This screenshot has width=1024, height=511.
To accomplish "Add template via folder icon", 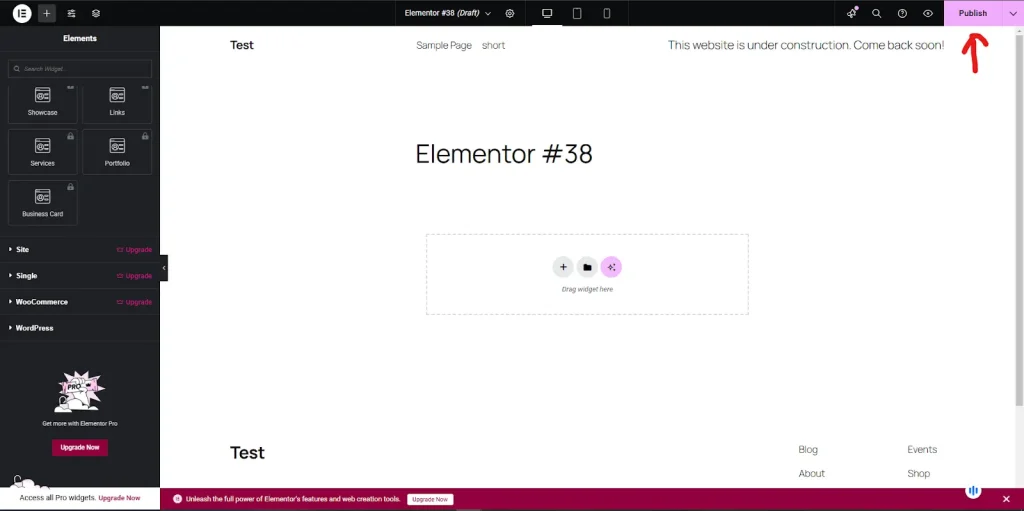I will [587, 267].
